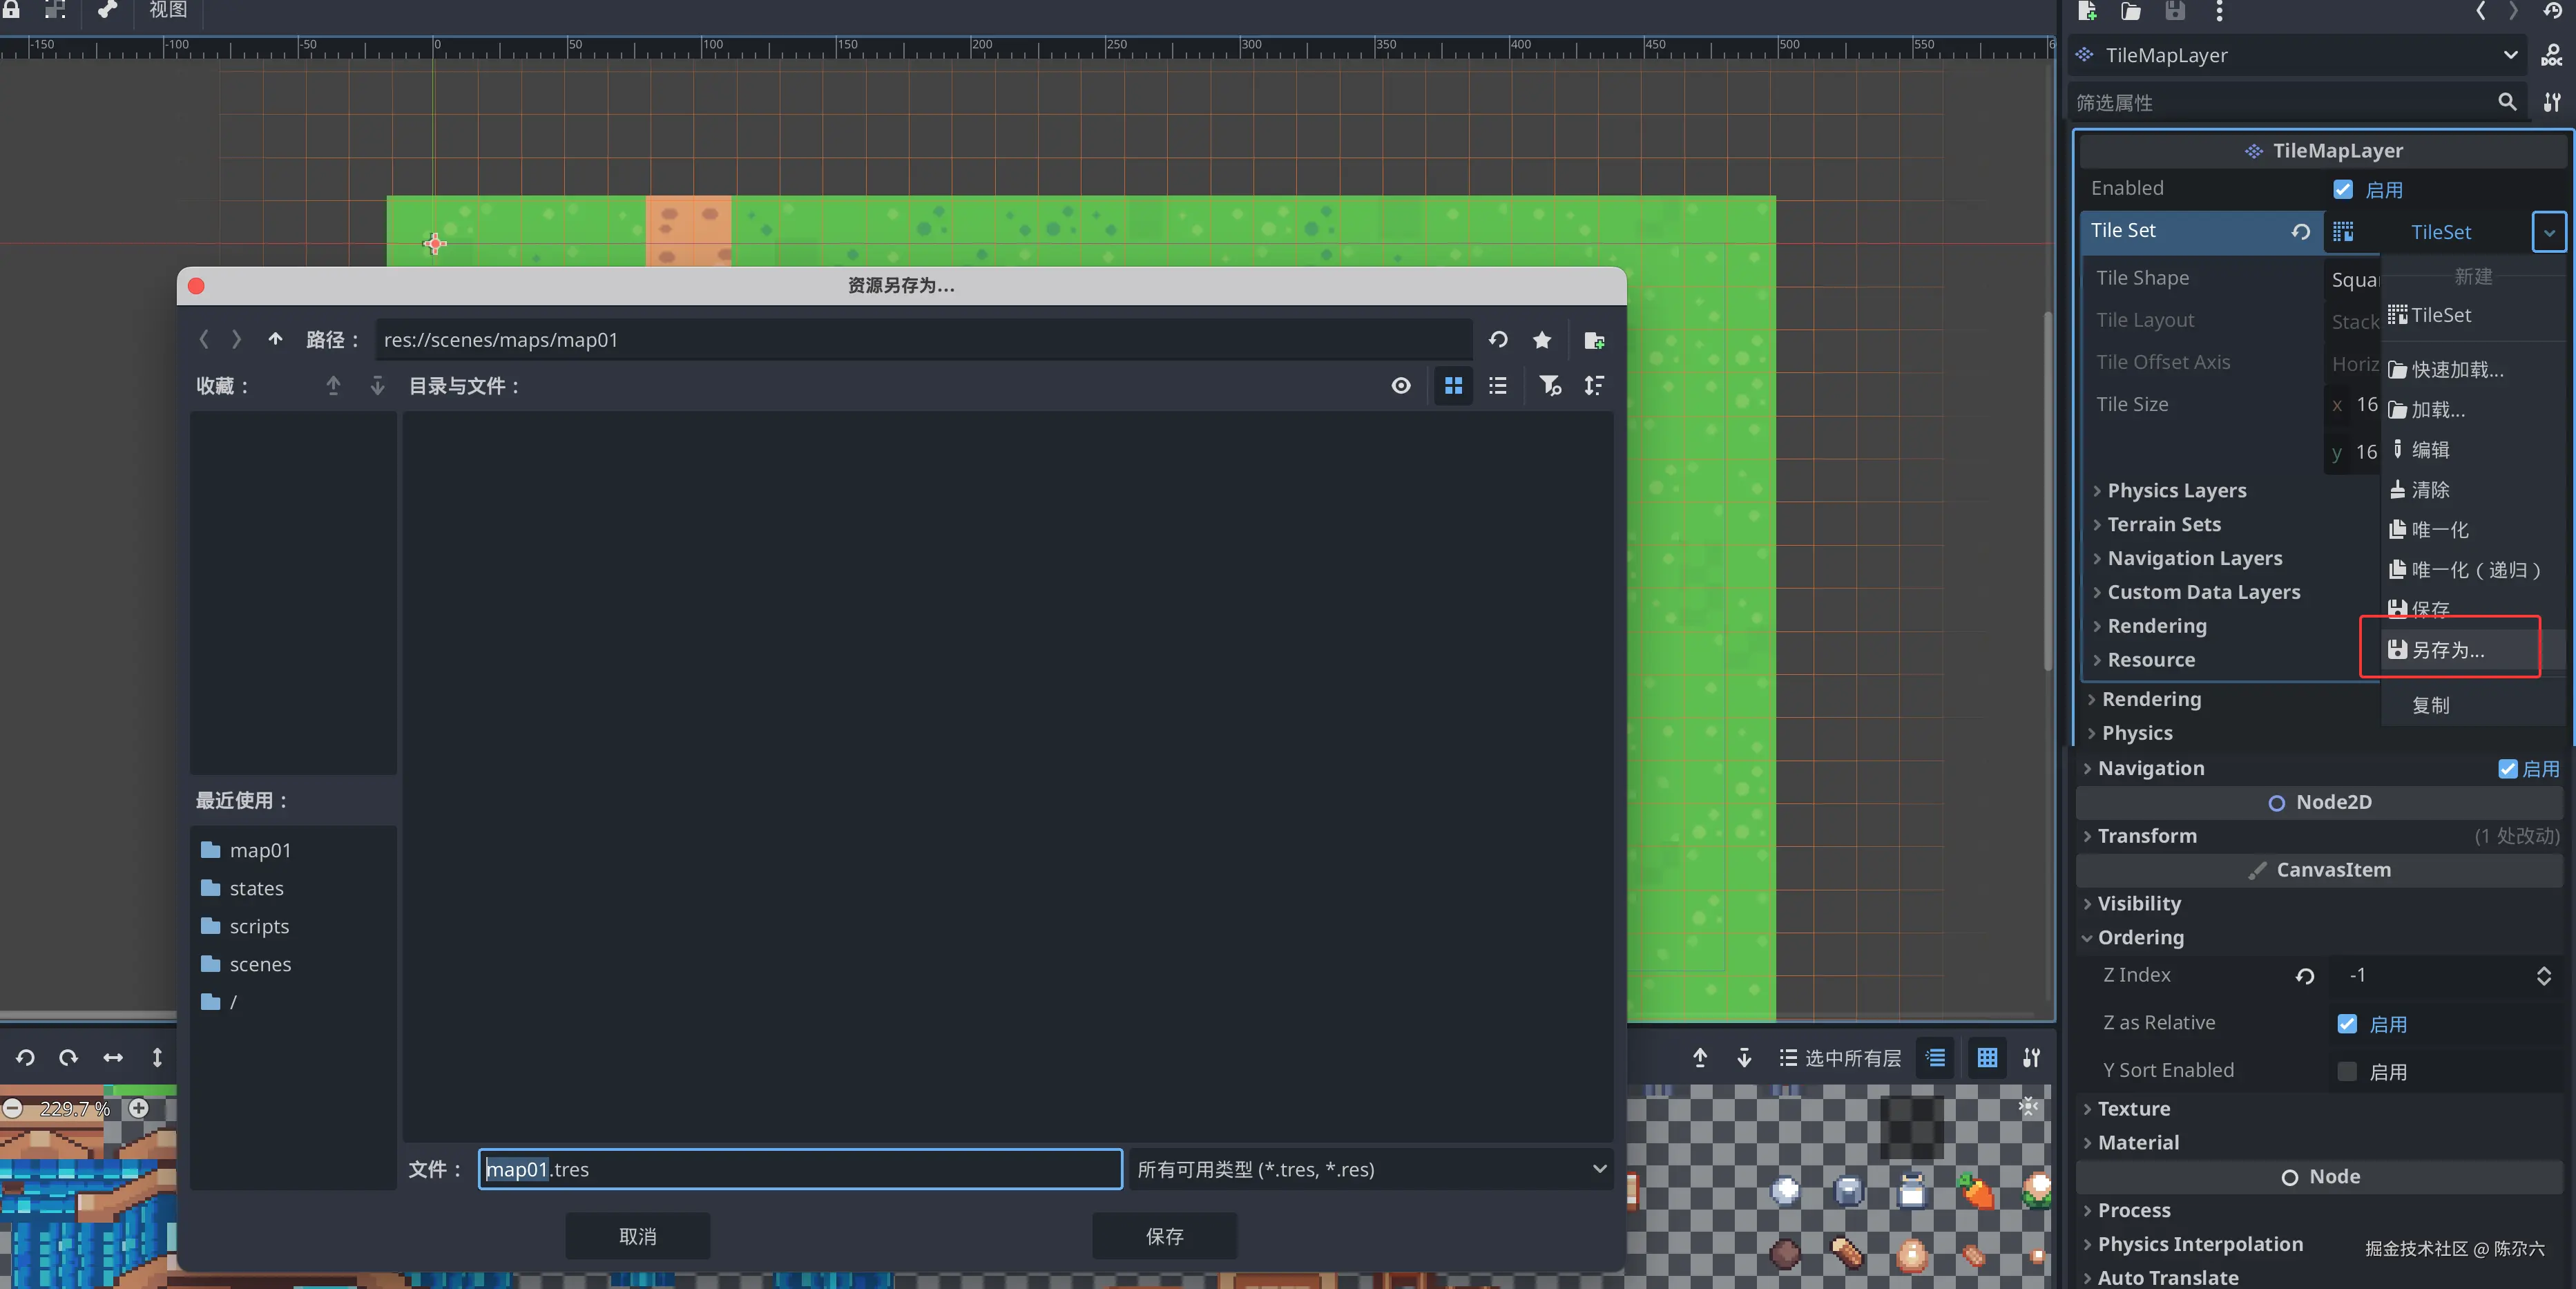Create new folder icon in dialog

[1594, 340]
